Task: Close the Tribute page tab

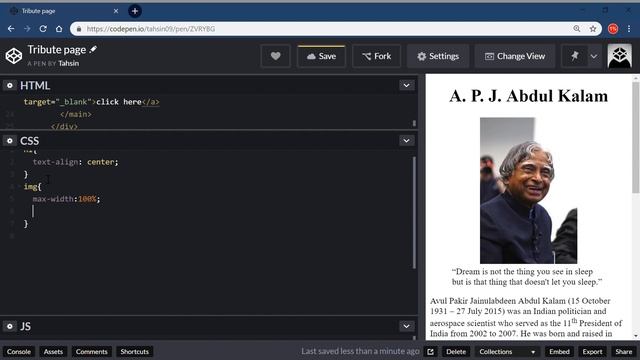Action: 116,11
